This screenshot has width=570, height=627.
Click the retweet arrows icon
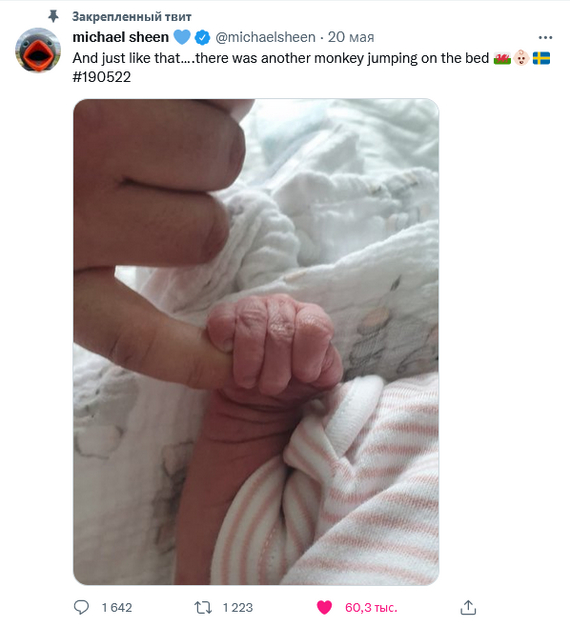coord(203,607)
